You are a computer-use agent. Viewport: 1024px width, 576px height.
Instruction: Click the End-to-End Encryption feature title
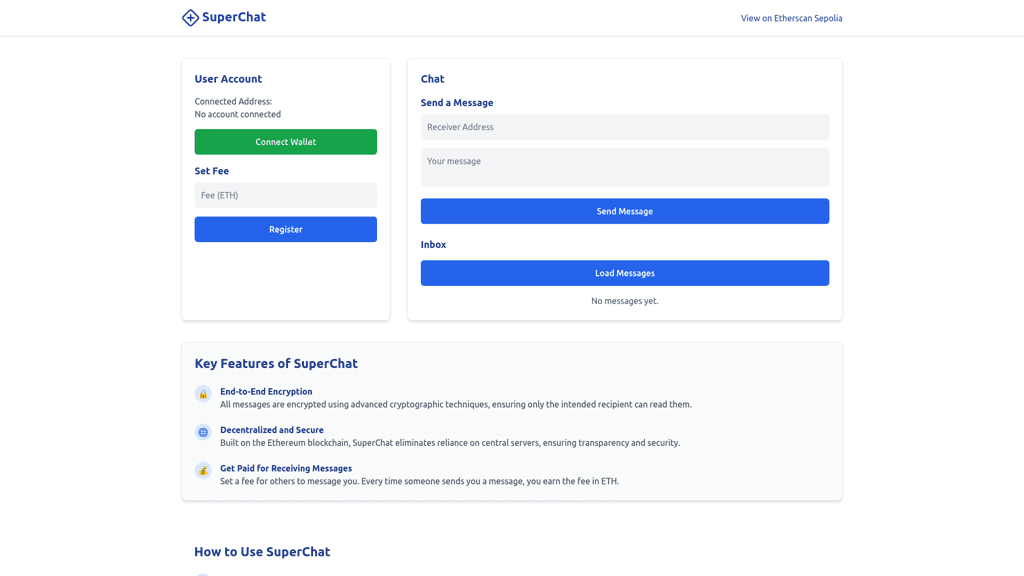266,392
